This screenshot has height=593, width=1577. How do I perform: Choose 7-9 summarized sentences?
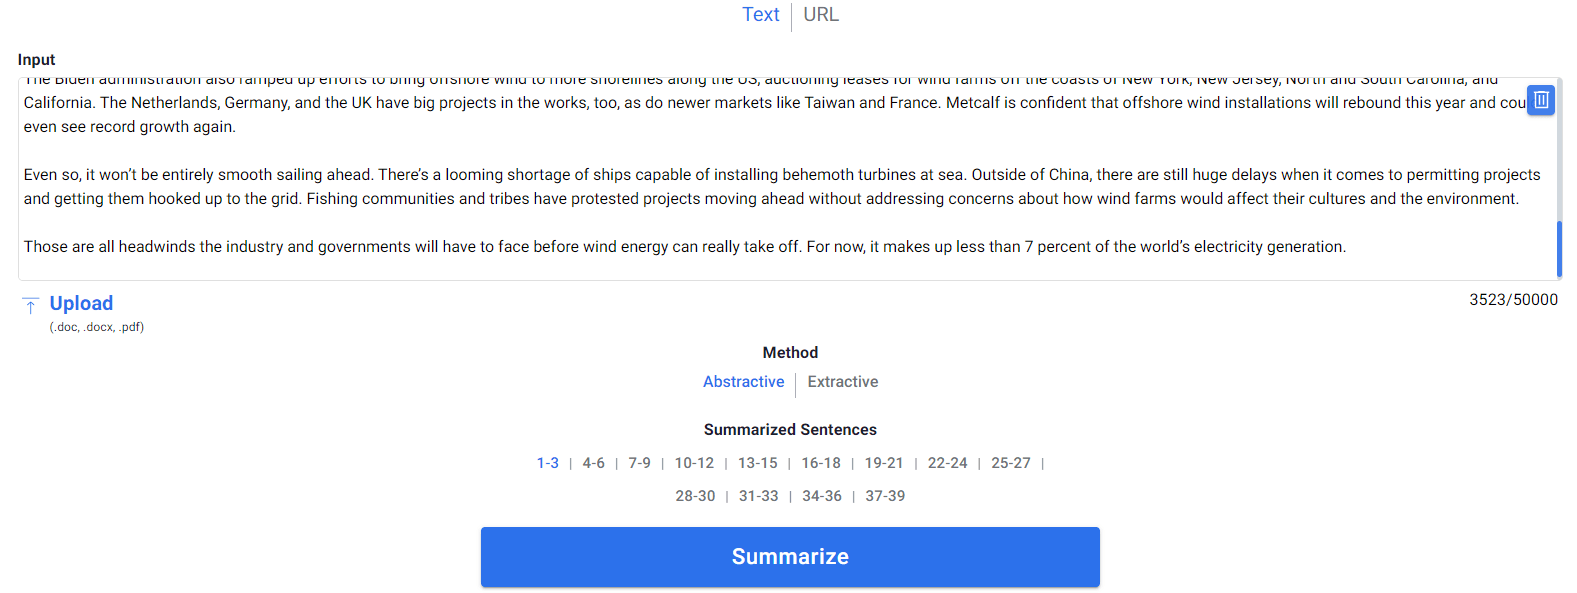tap(640, 463)
